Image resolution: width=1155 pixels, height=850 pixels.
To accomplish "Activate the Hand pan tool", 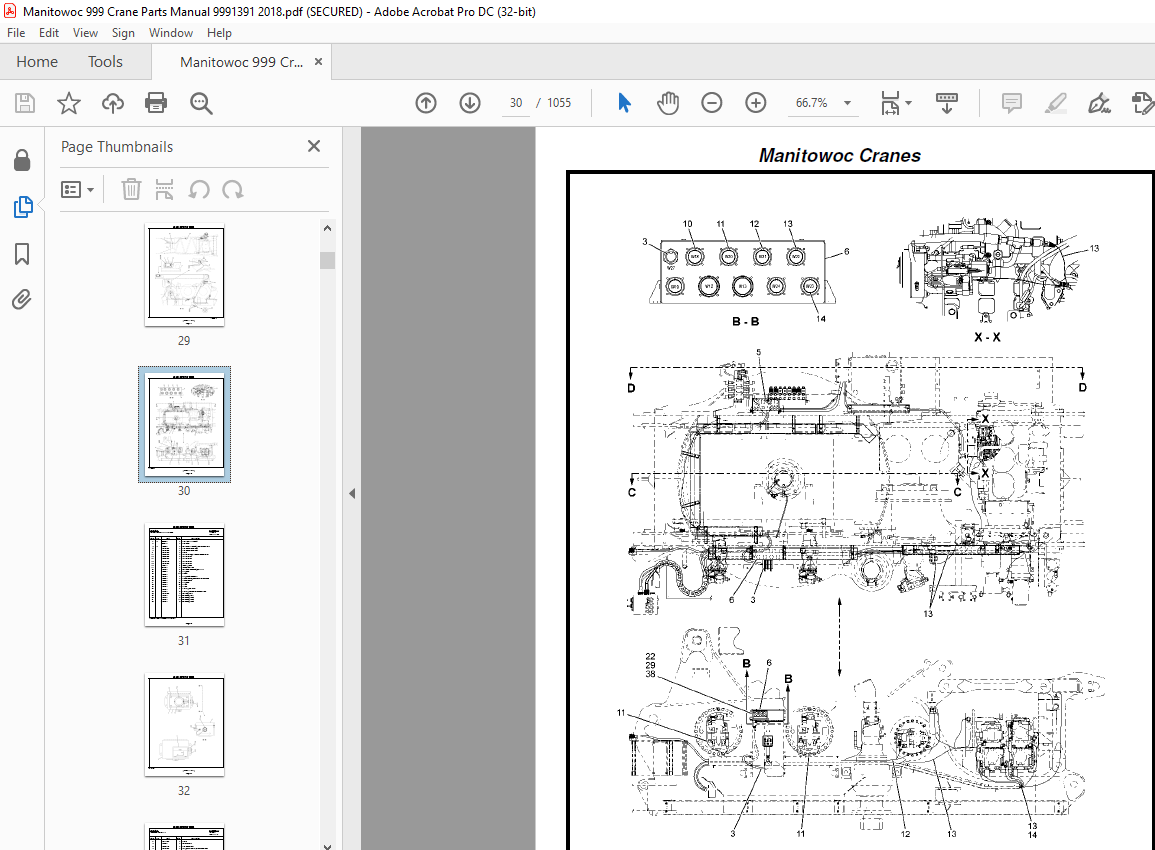I will click(x=668, y=103).
